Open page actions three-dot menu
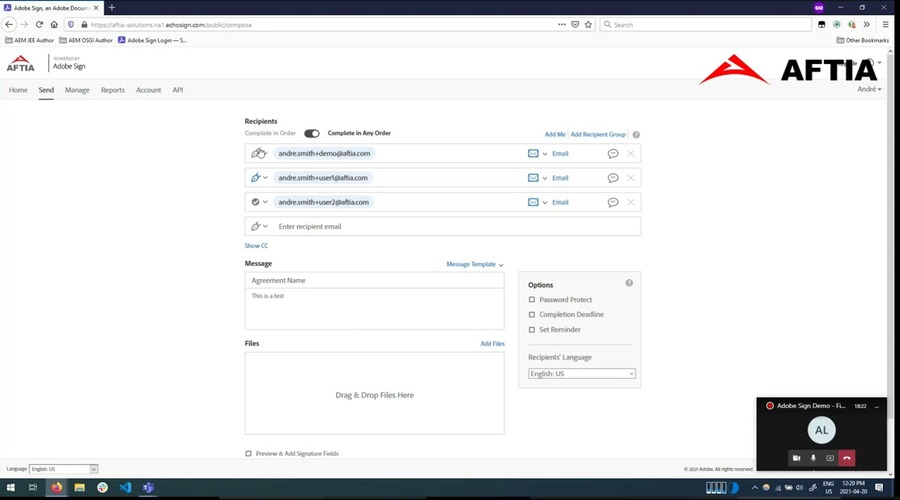900x500 pixels. click(562, 25)
